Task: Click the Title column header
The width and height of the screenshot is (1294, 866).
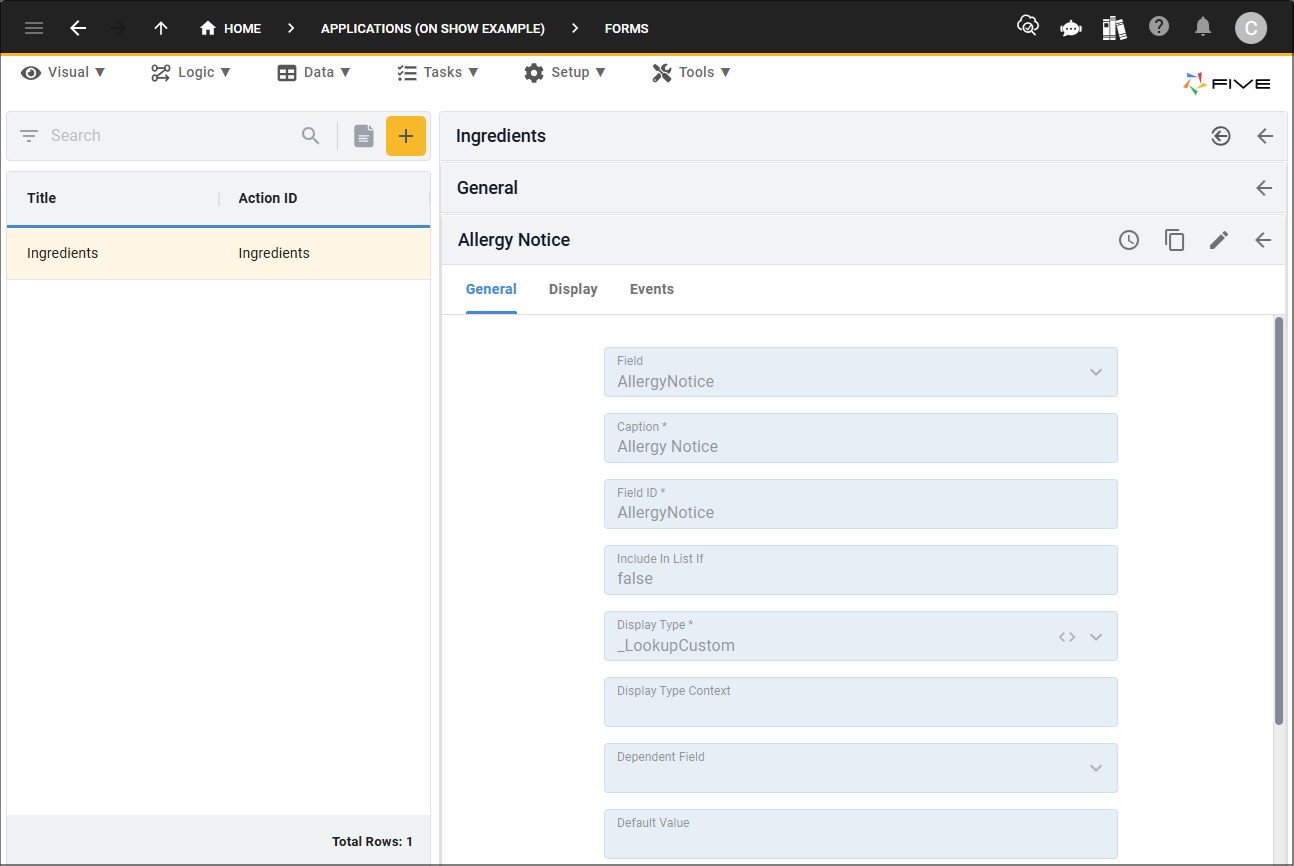Action: (42, 198)
